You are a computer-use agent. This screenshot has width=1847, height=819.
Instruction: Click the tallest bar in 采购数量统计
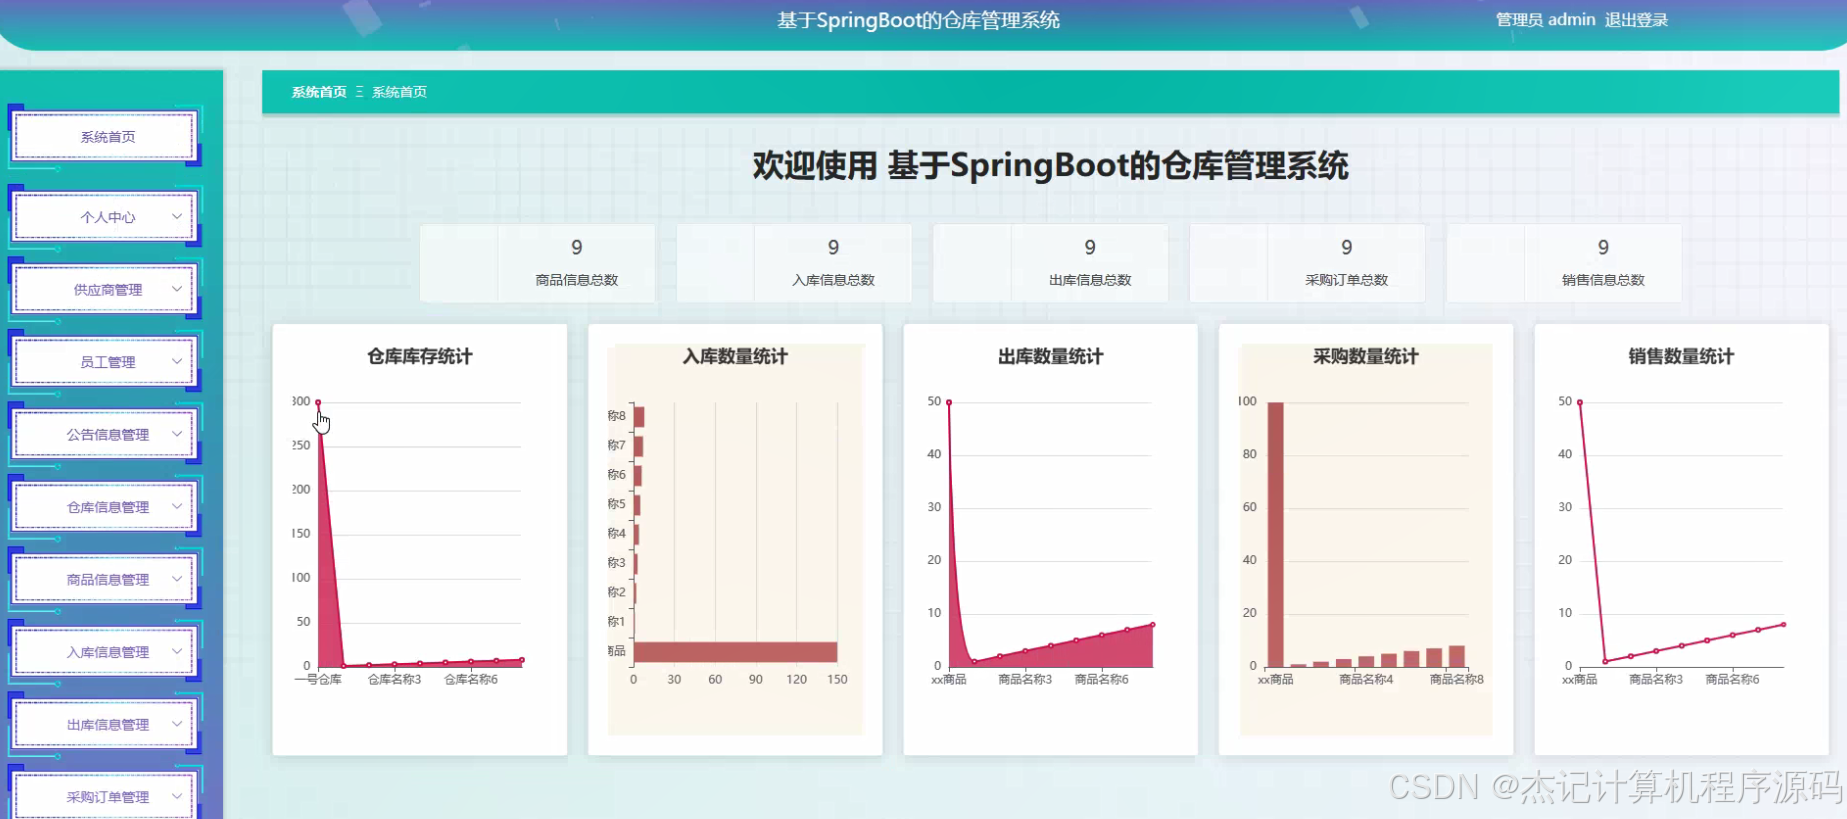pos(1275,534)
